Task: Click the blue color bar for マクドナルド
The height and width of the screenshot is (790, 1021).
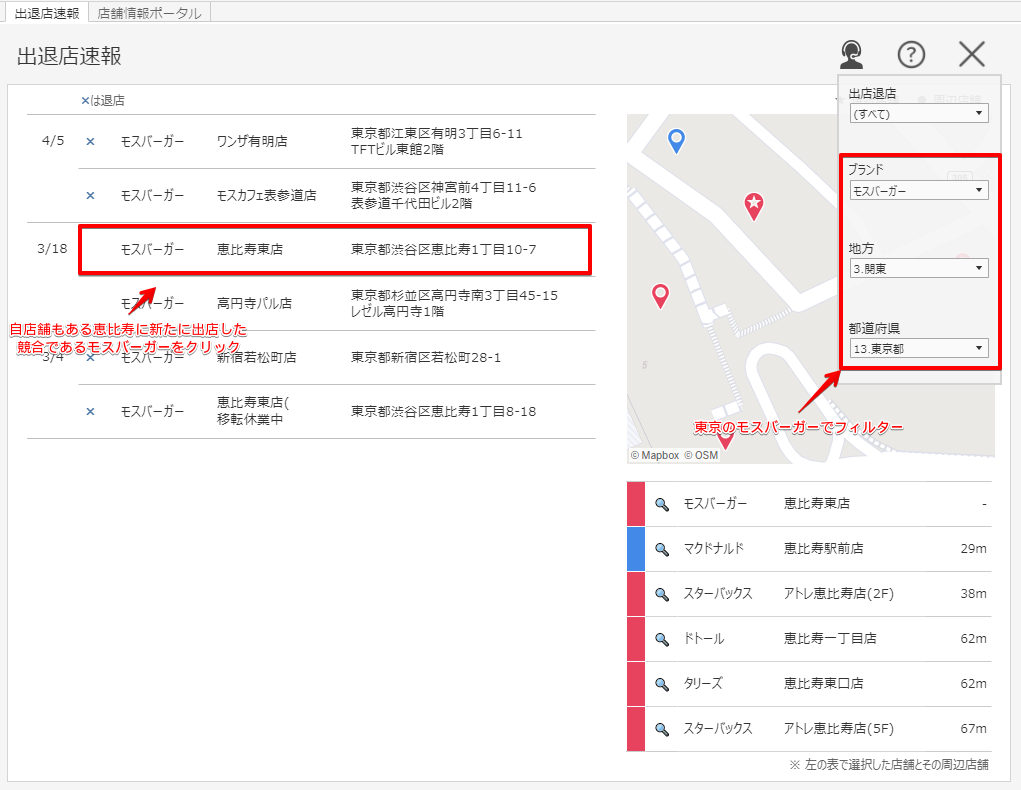Action: click(636, 549)
